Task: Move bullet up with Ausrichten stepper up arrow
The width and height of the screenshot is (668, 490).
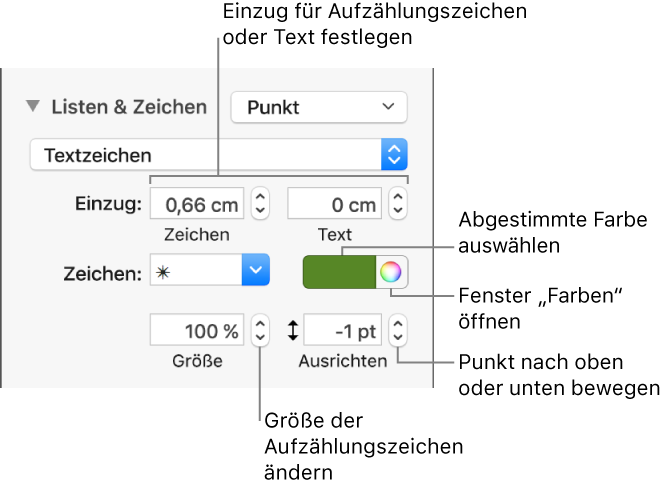Action: [397, 323]
